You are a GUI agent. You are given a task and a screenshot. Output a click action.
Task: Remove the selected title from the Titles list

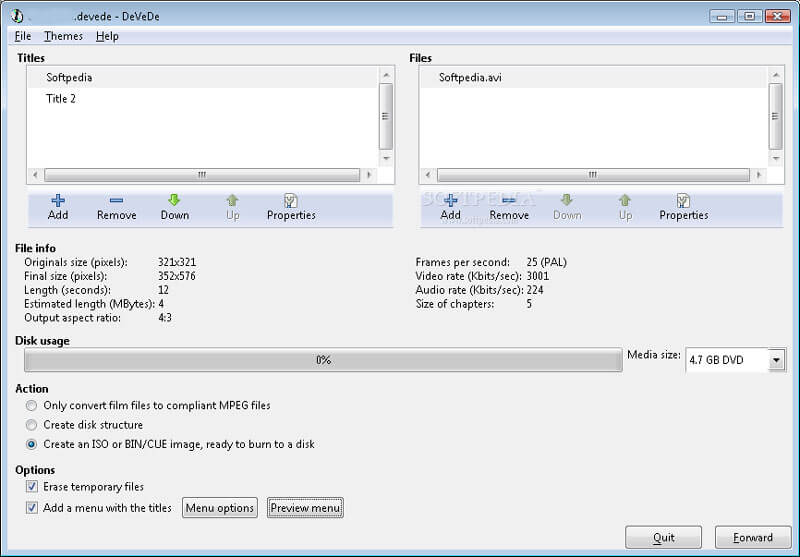116,207
